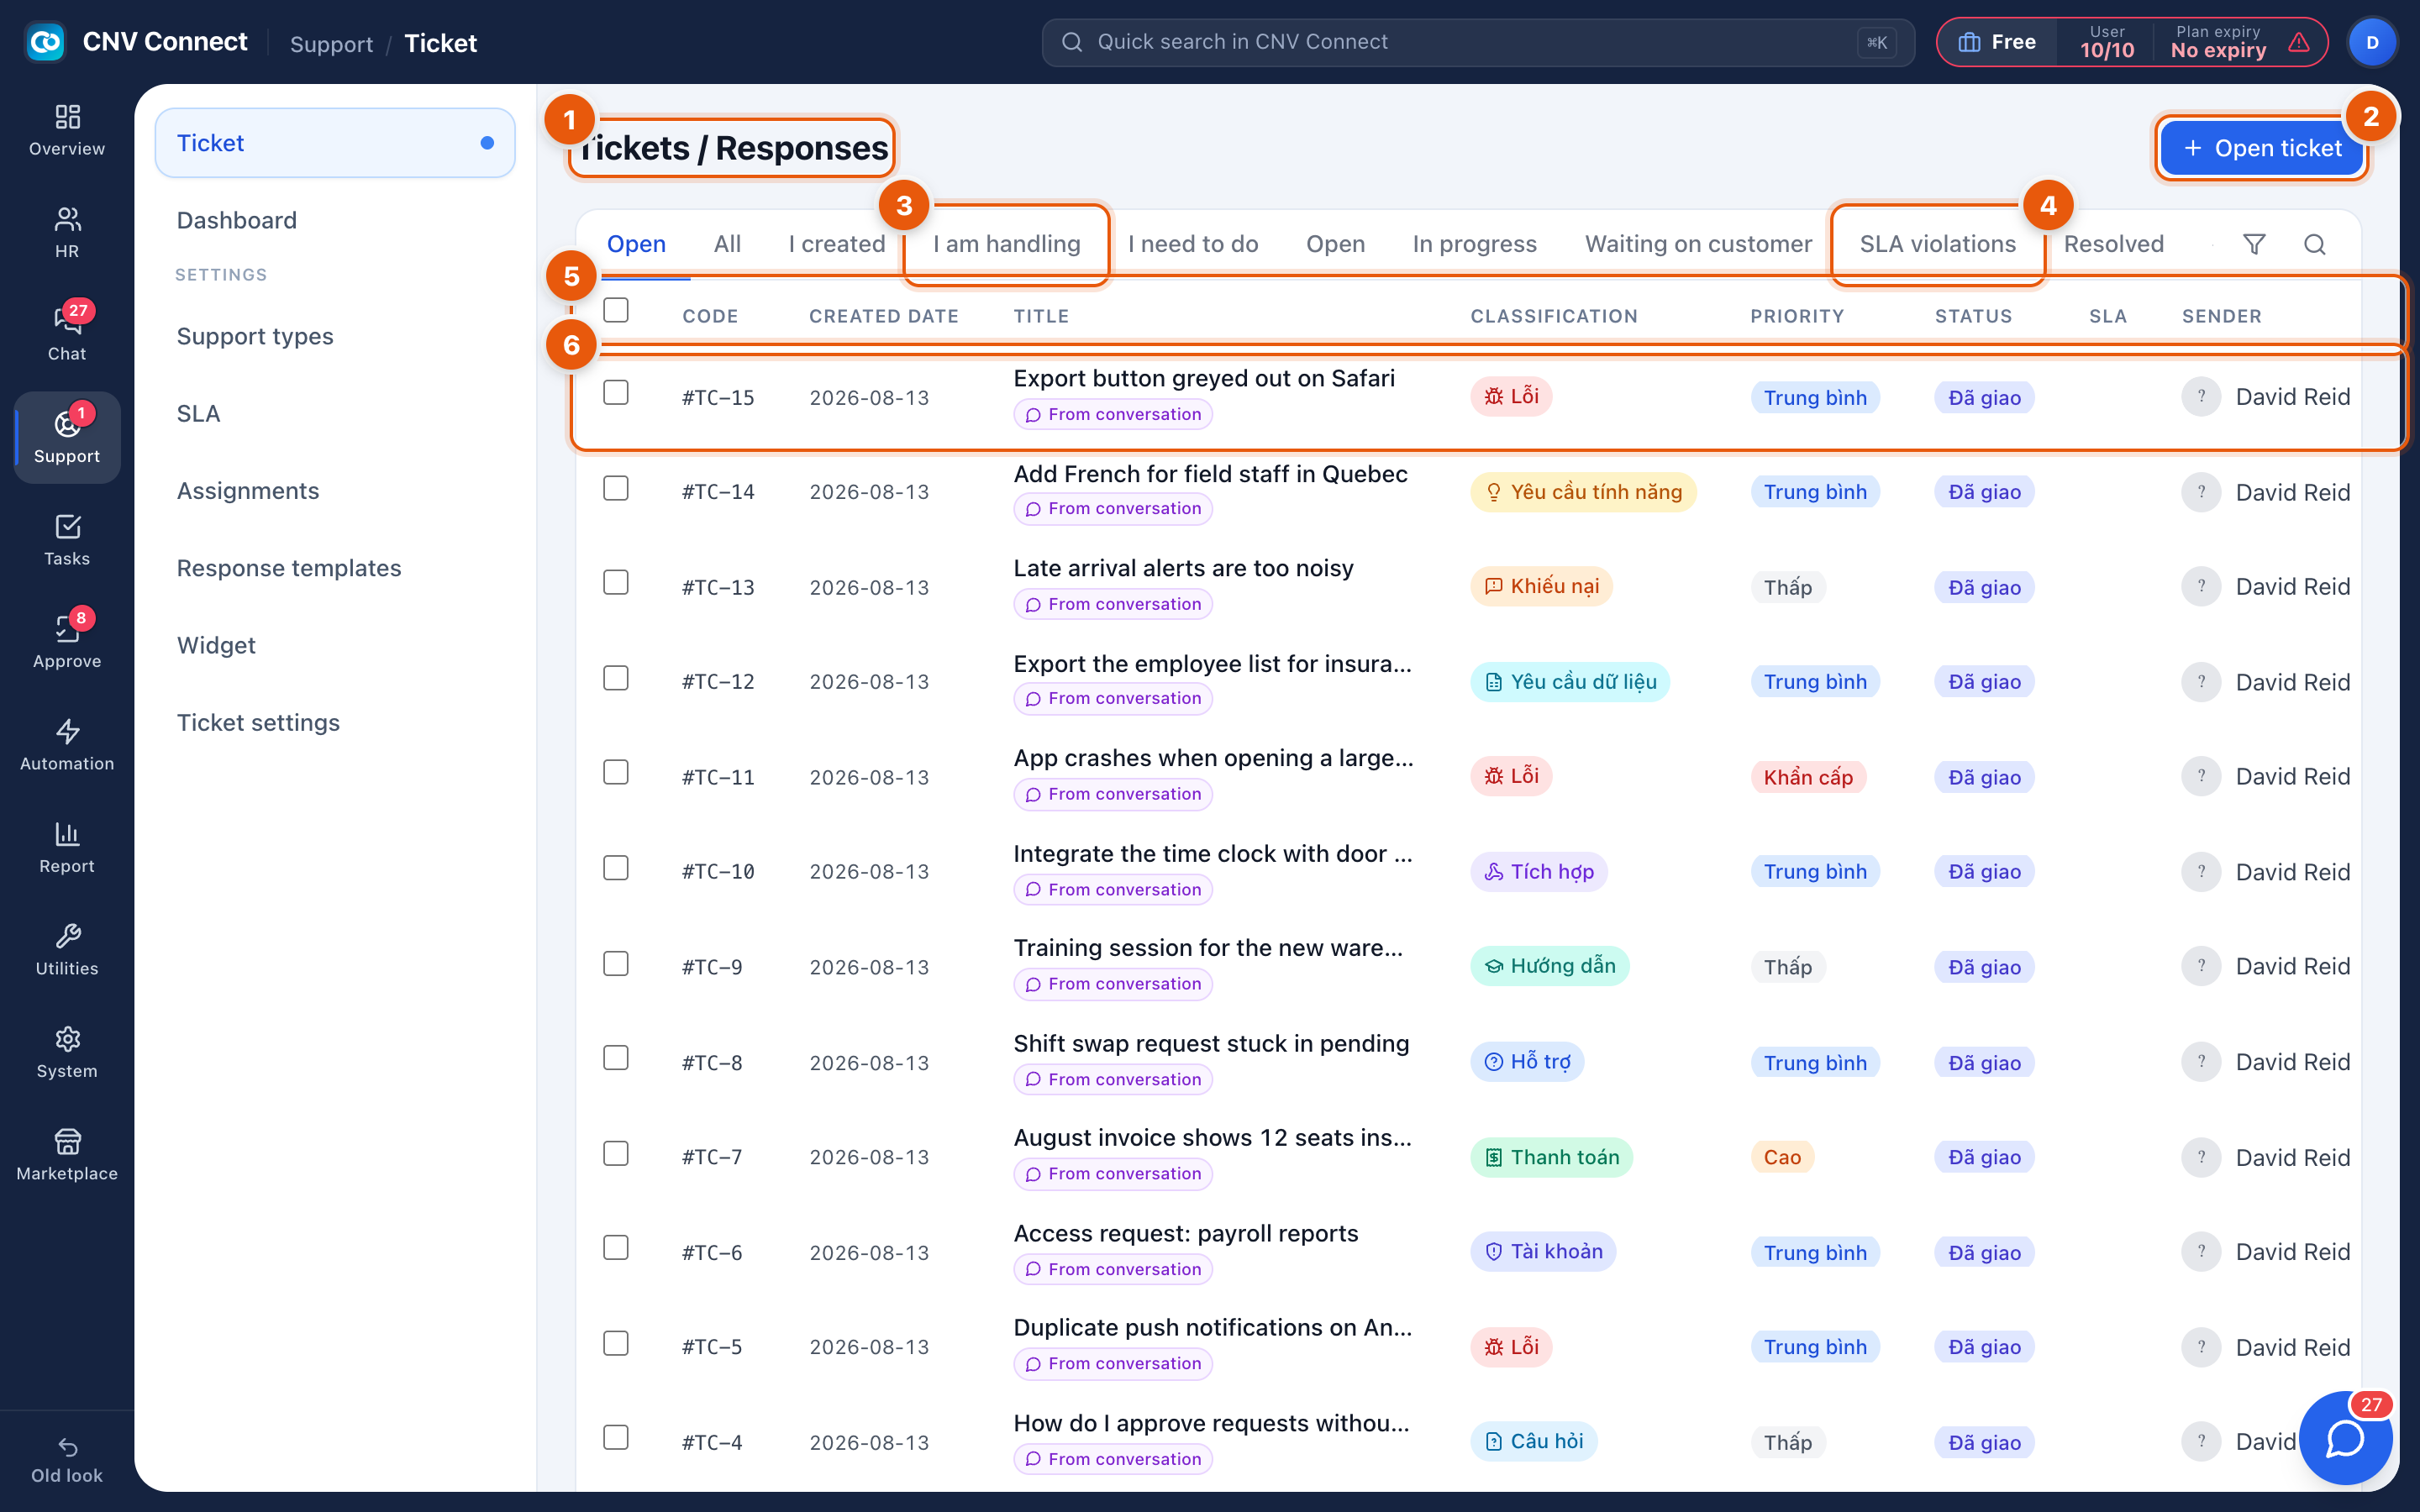
Task: Open the floating chat bubble widget
Action: click(2345, 1439)
